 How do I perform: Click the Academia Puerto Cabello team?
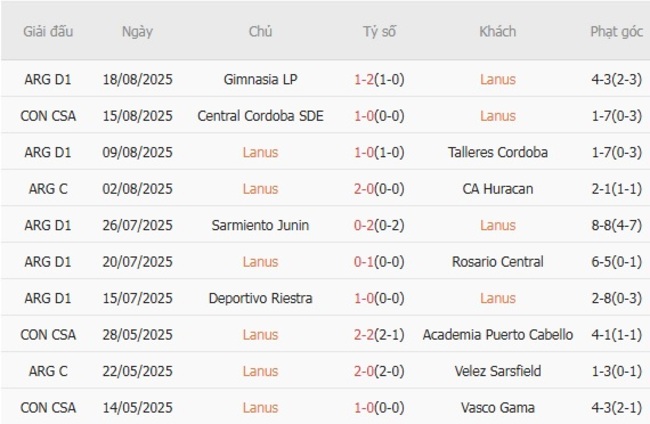click(498, 335)
